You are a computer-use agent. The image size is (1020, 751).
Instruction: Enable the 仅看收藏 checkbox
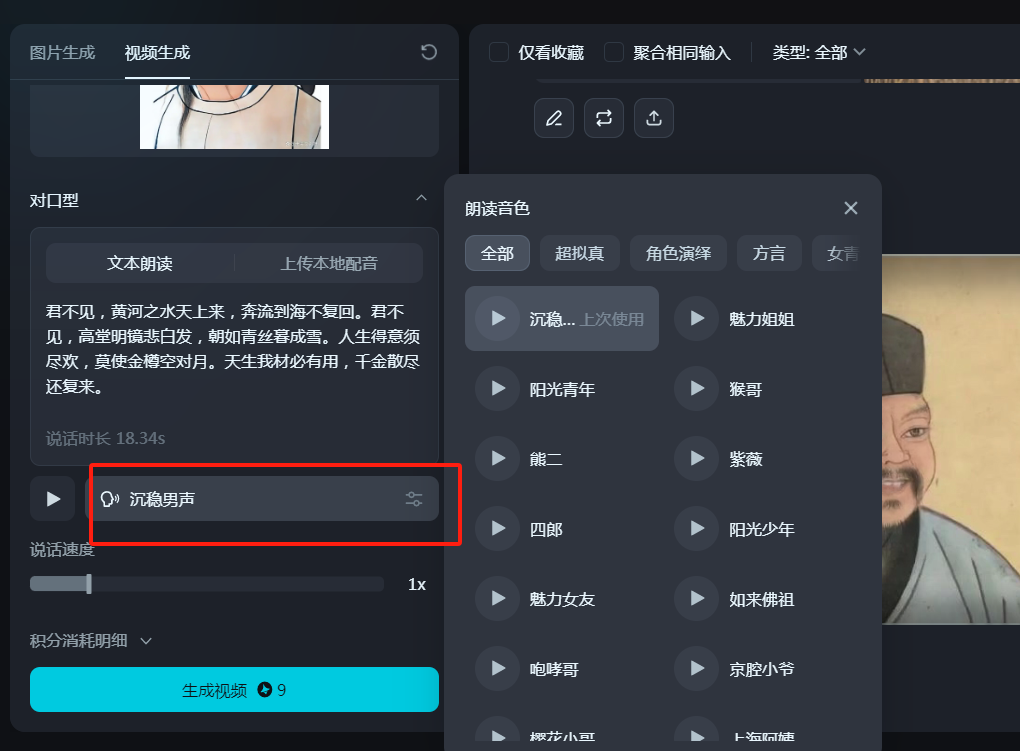498,52
